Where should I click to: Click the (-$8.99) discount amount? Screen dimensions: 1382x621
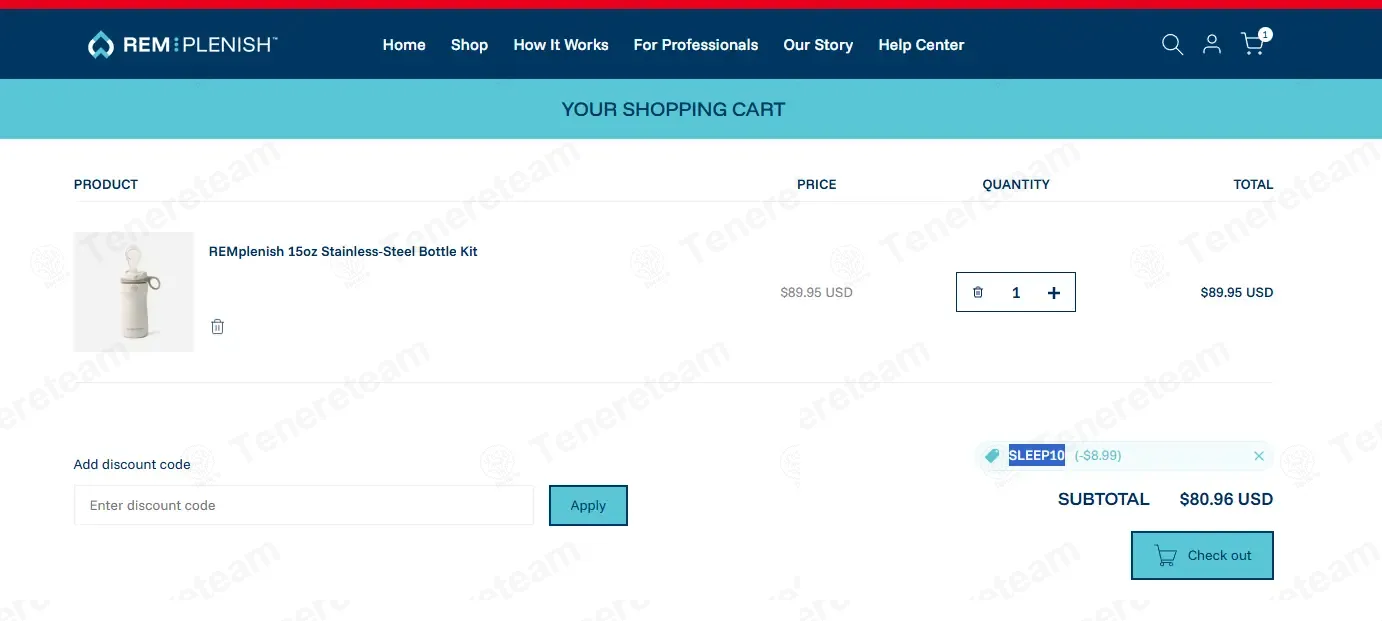click(1098, 456)
